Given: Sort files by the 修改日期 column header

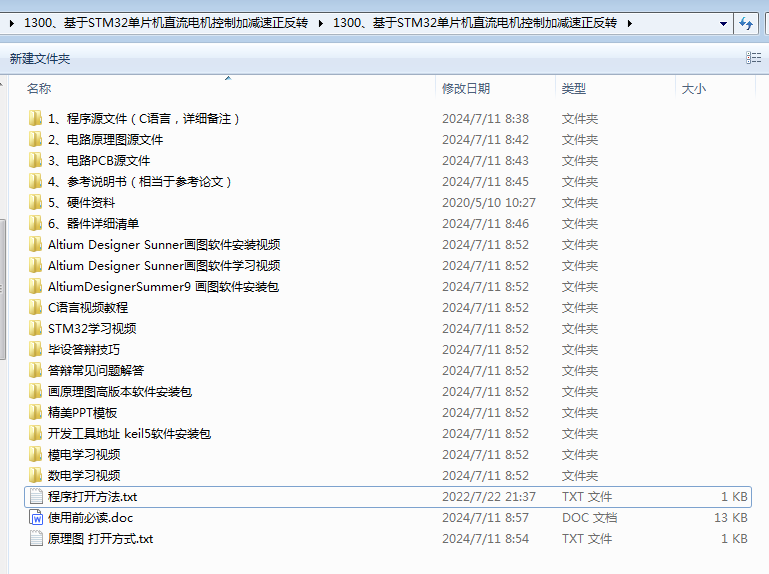Looking at the screenshot, I should [x=495, y=88].
